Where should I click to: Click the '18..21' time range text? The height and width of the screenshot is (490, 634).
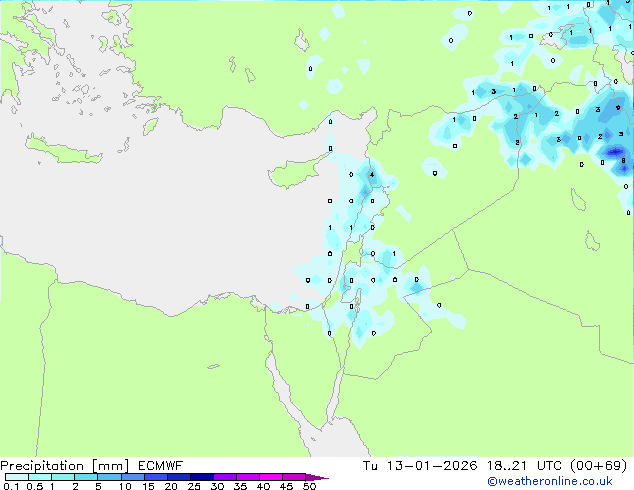507,466
